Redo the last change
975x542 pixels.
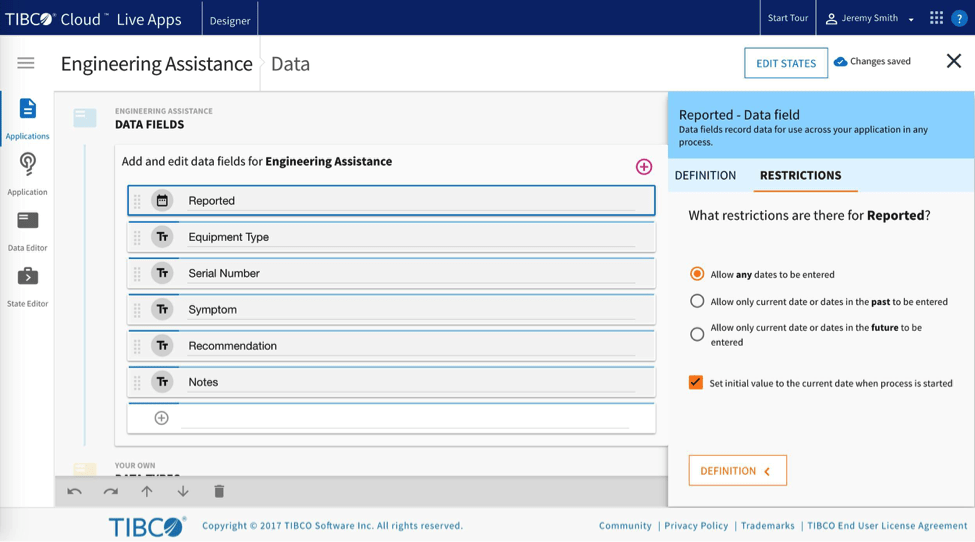point(111,492)
